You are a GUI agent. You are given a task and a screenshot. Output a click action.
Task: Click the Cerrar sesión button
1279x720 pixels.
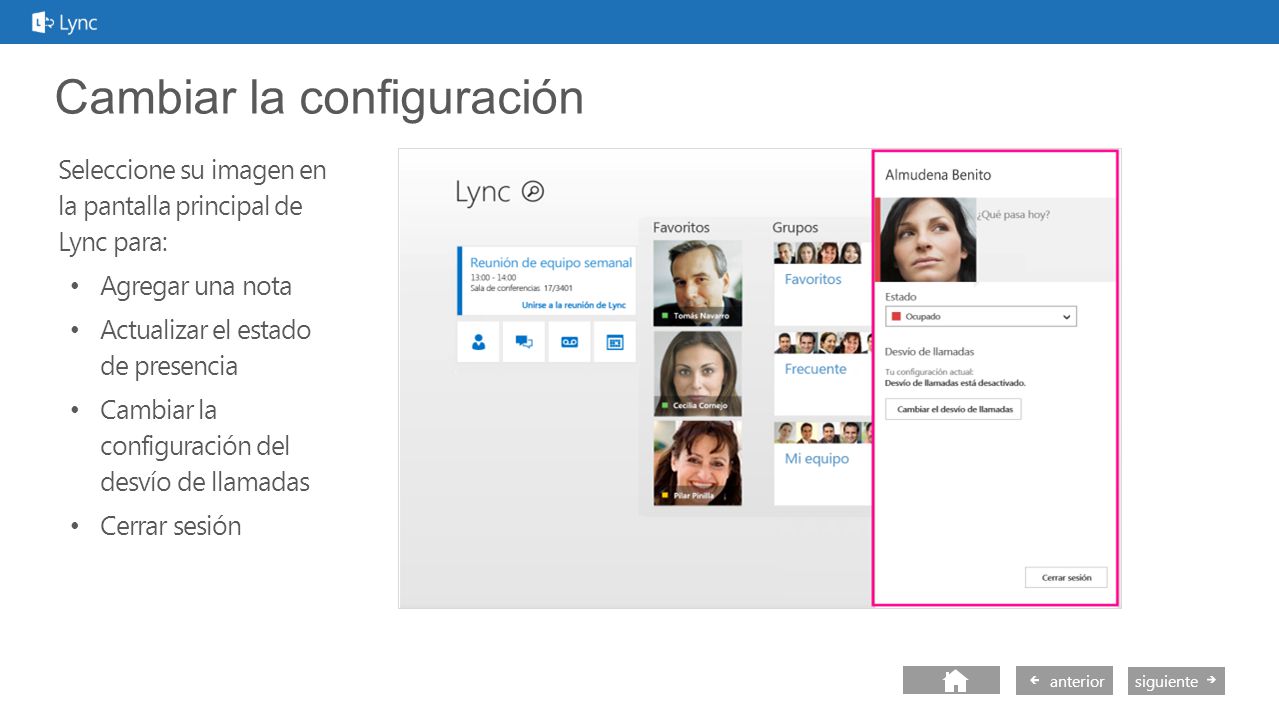tap(1066, 577)
